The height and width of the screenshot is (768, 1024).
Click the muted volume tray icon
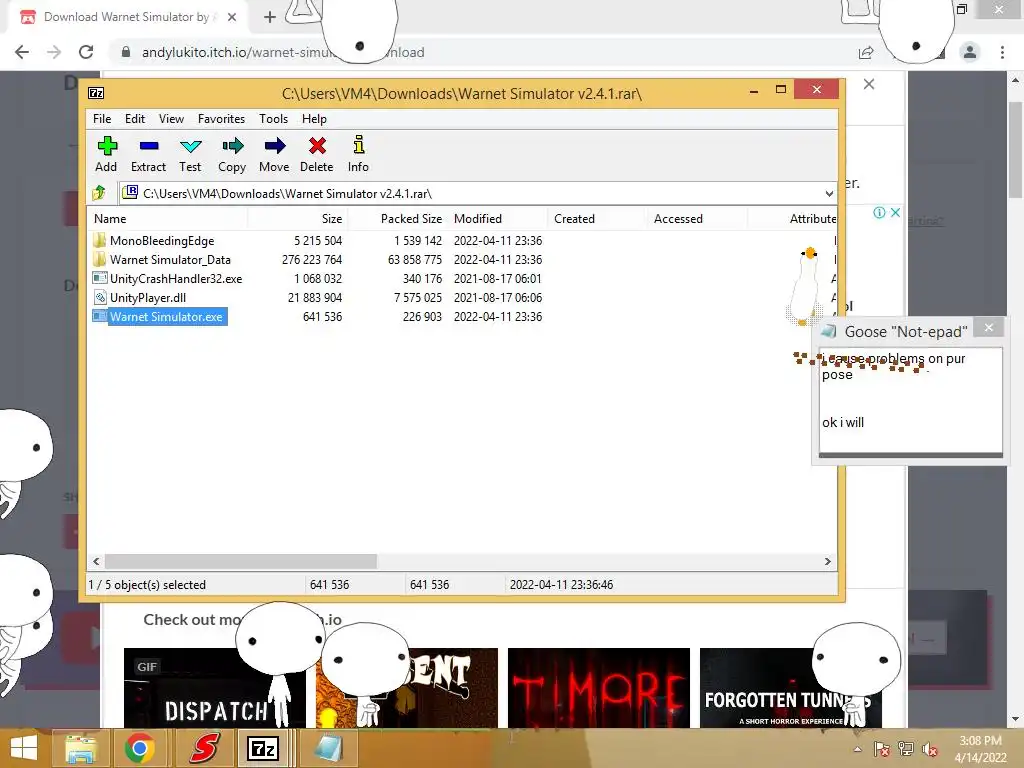coord(930,750)
